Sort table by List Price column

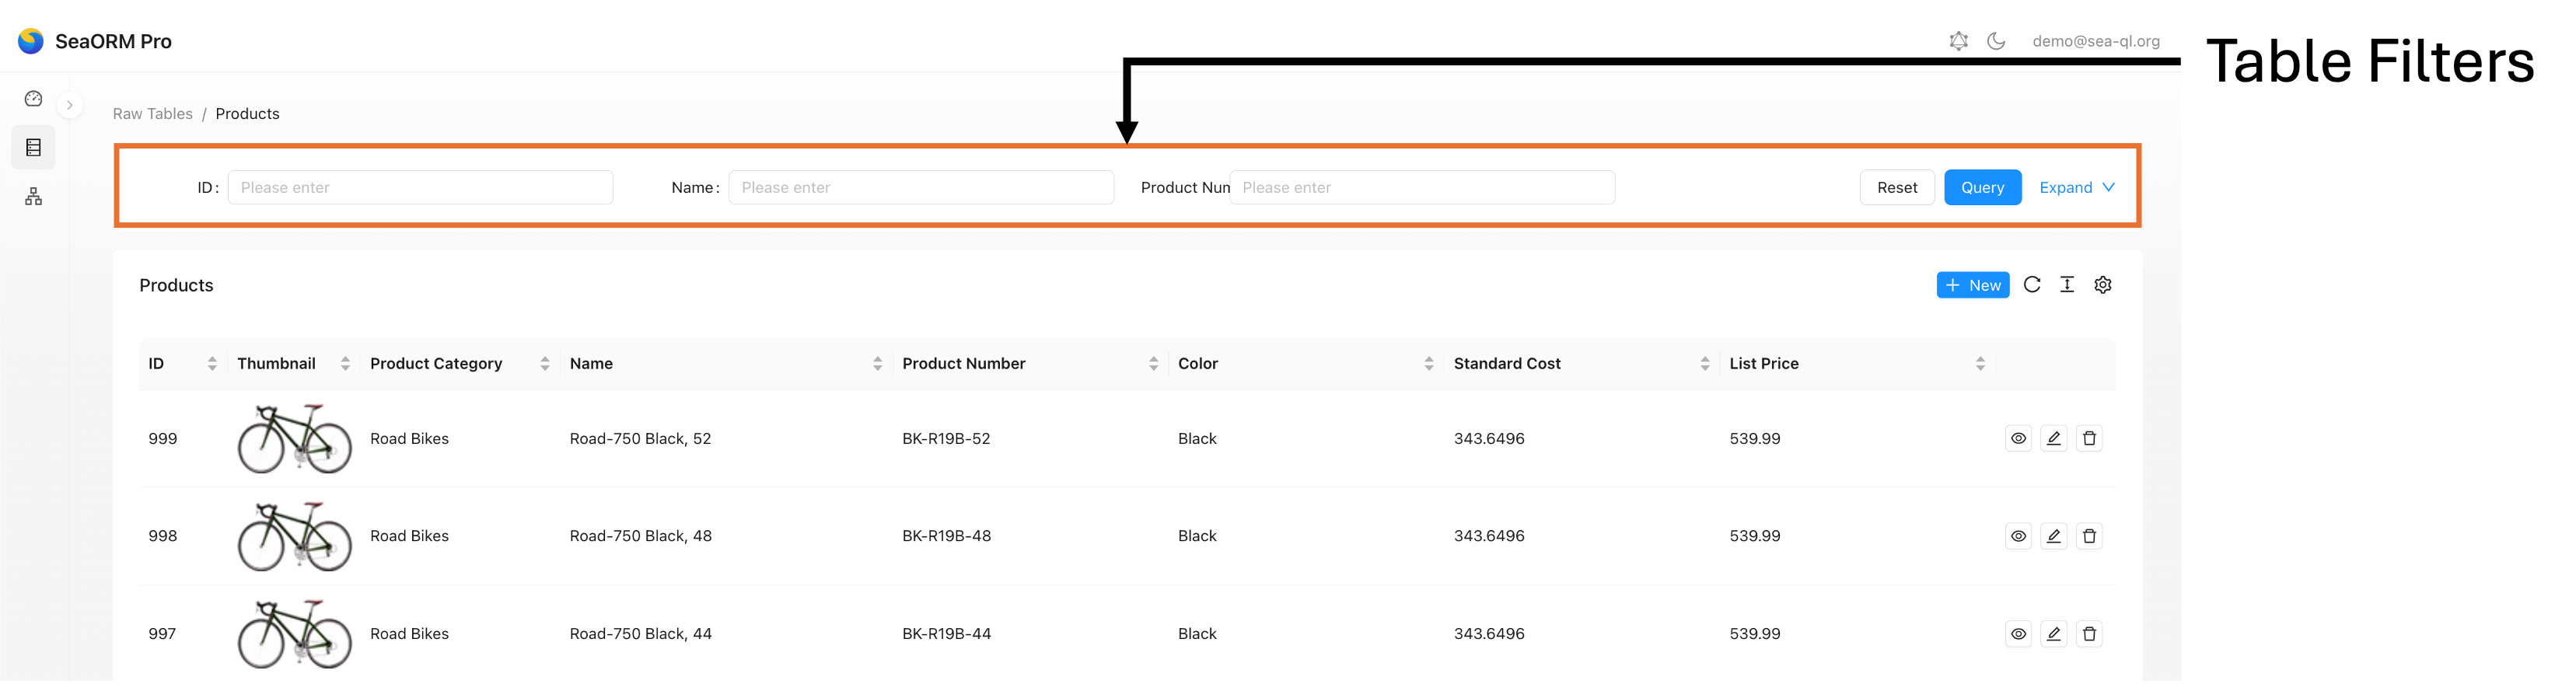[1980, 364]
